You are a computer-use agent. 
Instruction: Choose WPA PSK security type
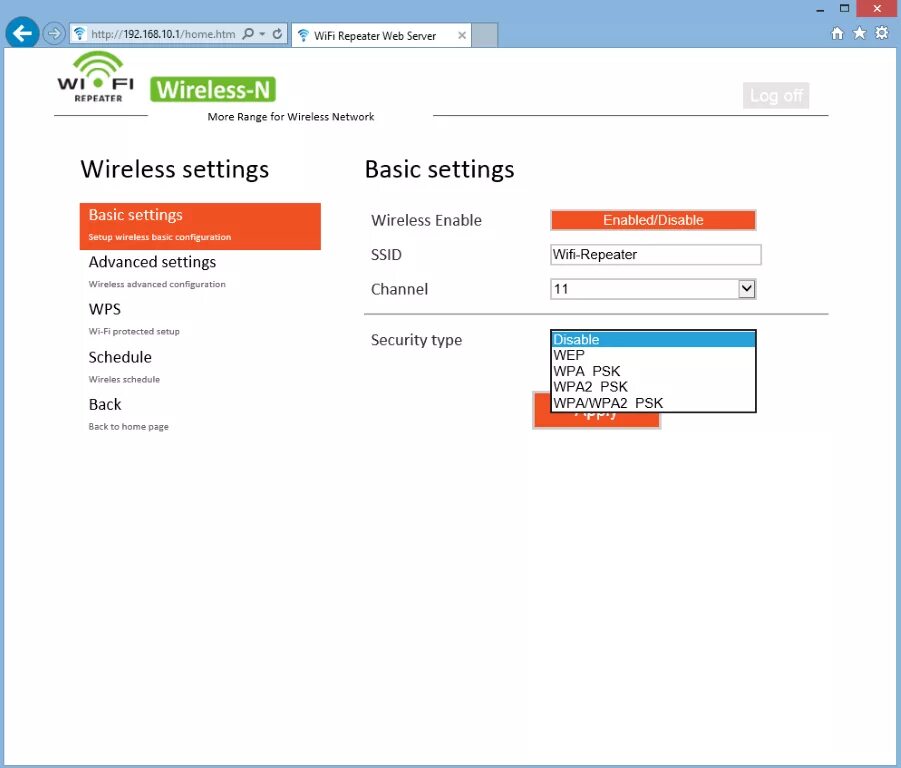[653, 371]
